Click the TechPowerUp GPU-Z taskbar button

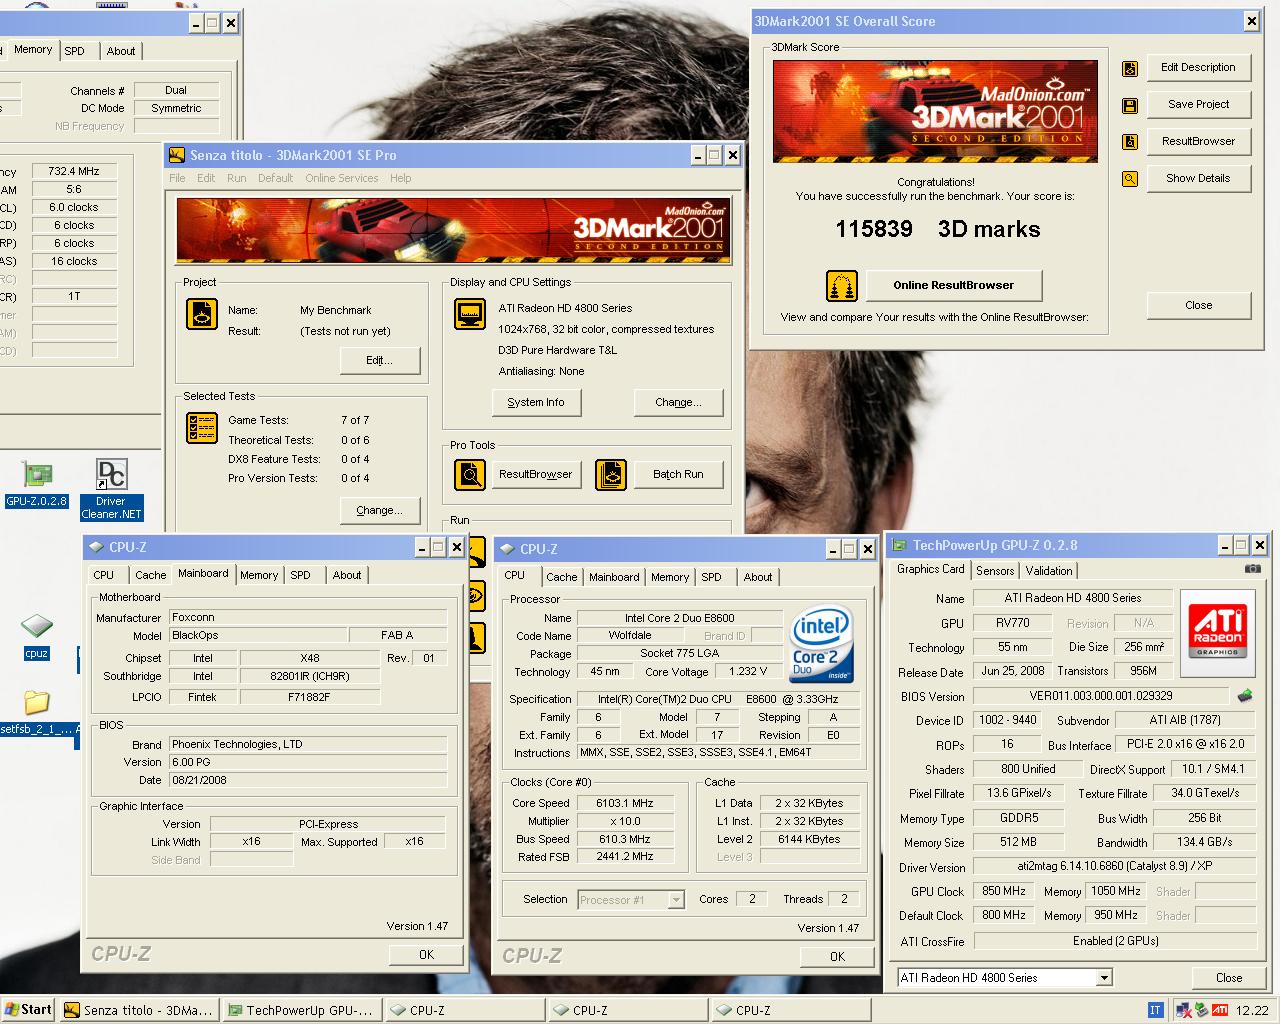[301, 1010]
